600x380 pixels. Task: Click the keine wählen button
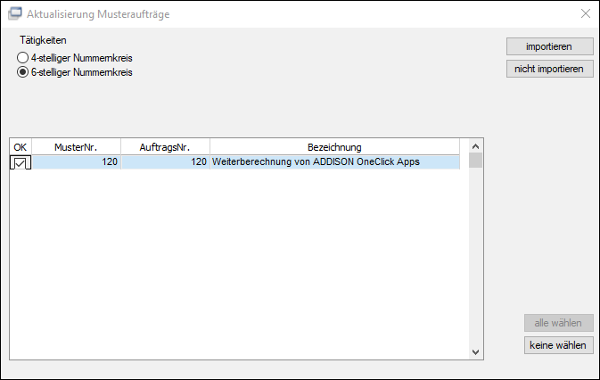coord(558,345)
